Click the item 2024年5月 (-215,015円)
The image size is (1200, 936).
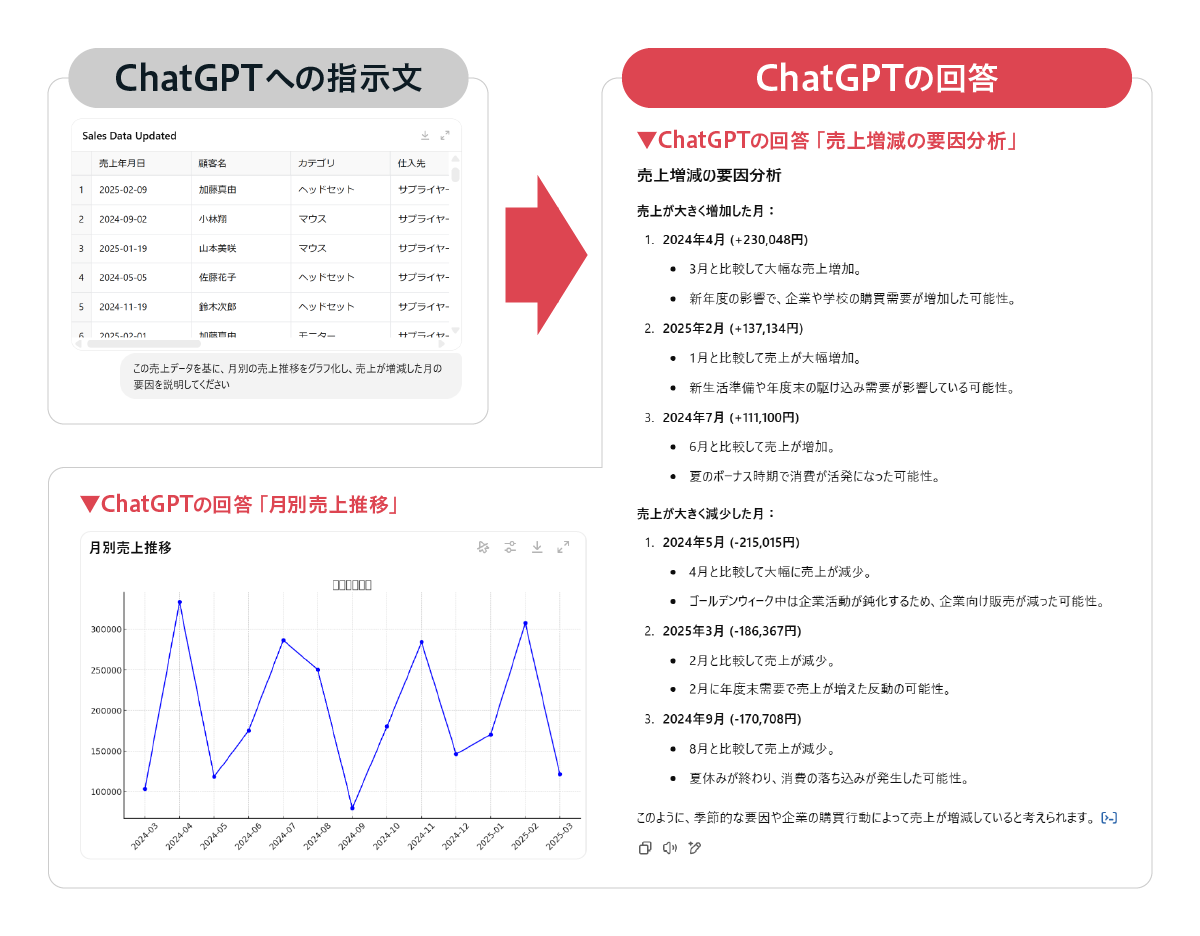coord(731,543)
